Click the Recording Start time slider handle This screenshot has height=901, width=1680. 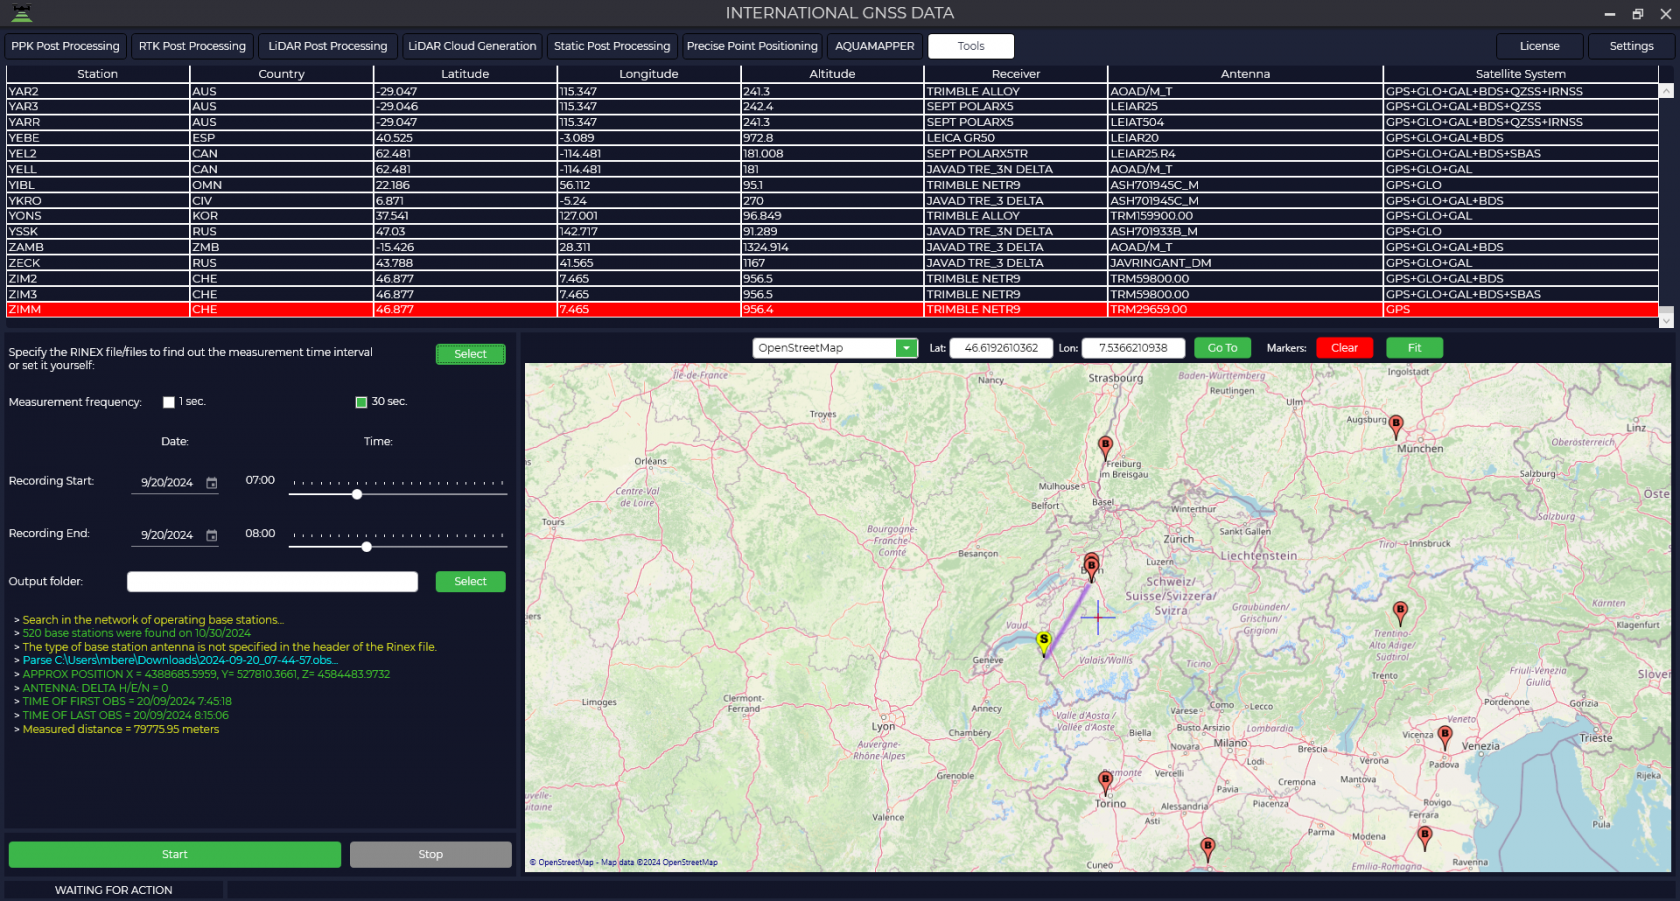coord(357,494)
